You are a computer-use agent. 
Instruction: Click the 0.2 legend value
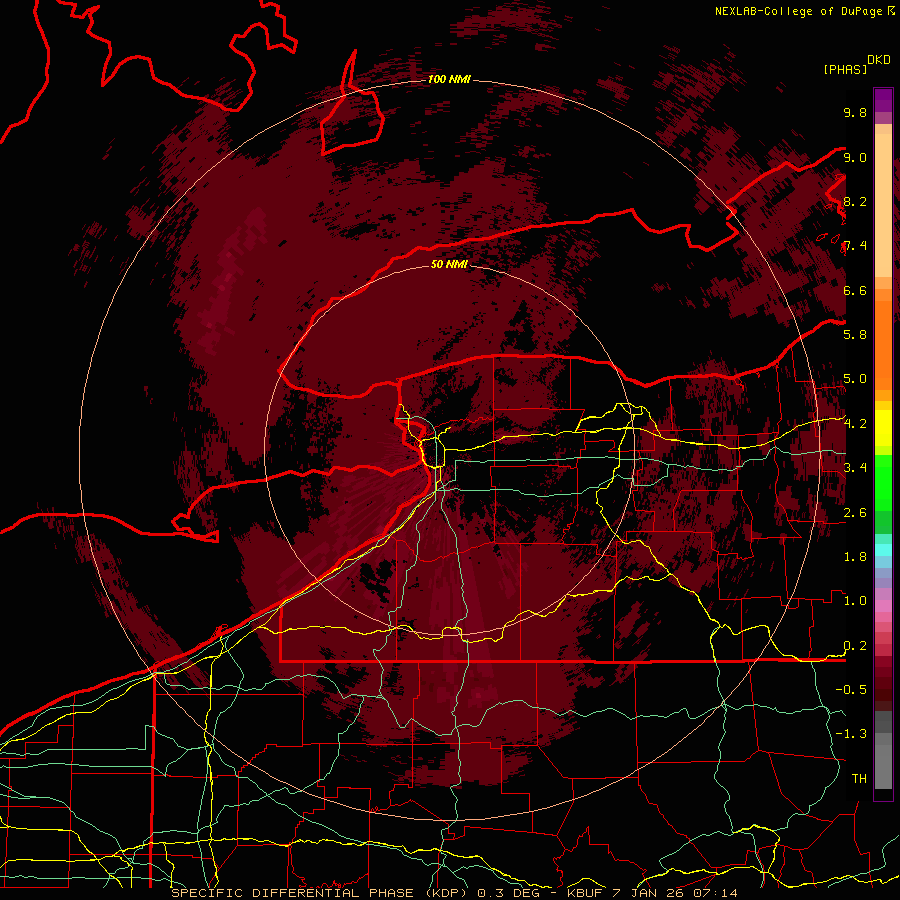[x=855, y=646]
